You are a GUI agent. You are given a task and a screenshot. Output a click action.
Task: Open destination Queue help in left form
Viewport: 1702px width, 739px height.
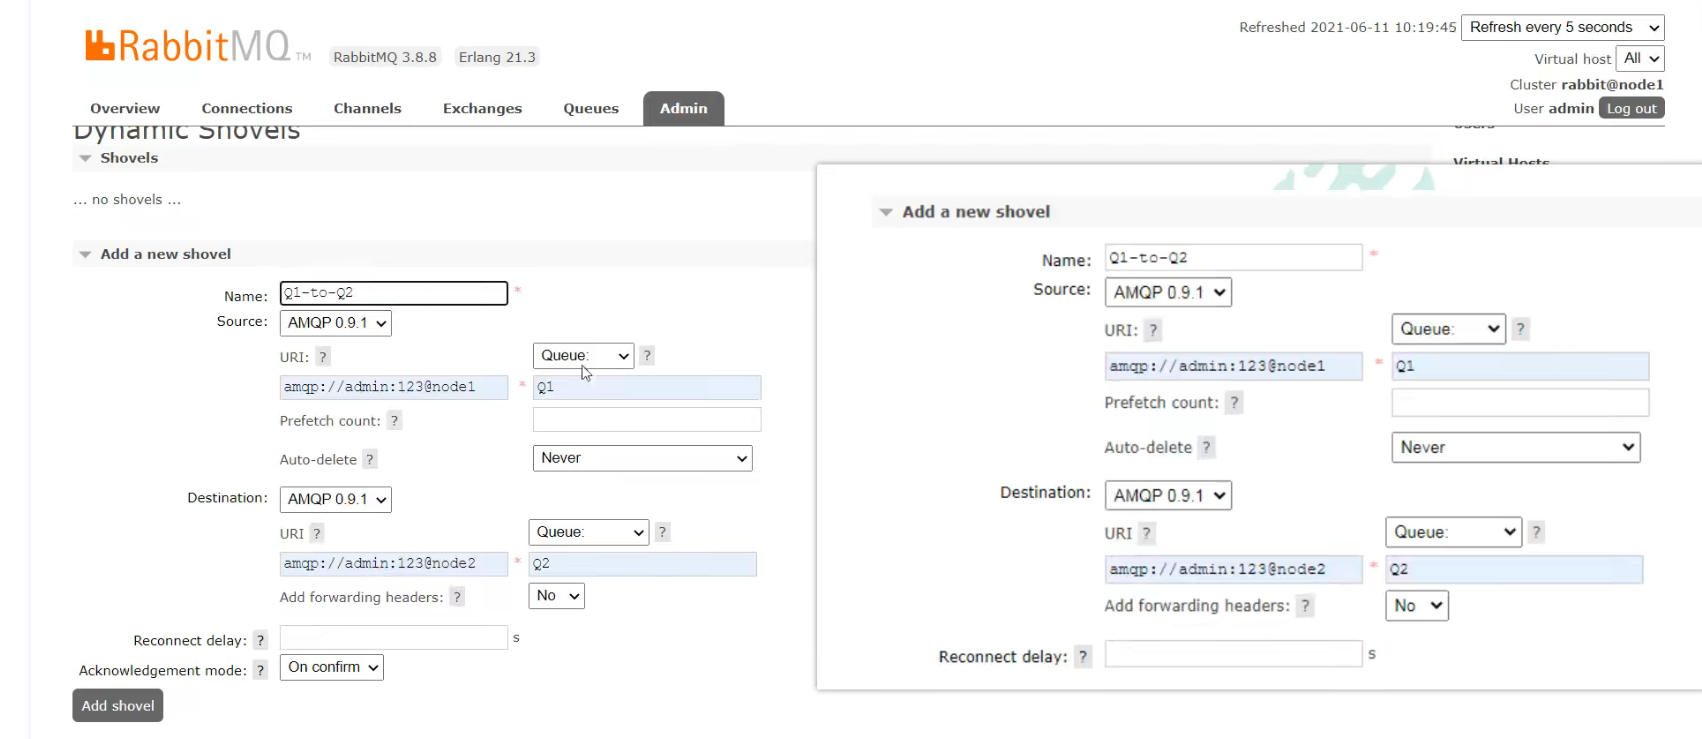pos(662,532)
